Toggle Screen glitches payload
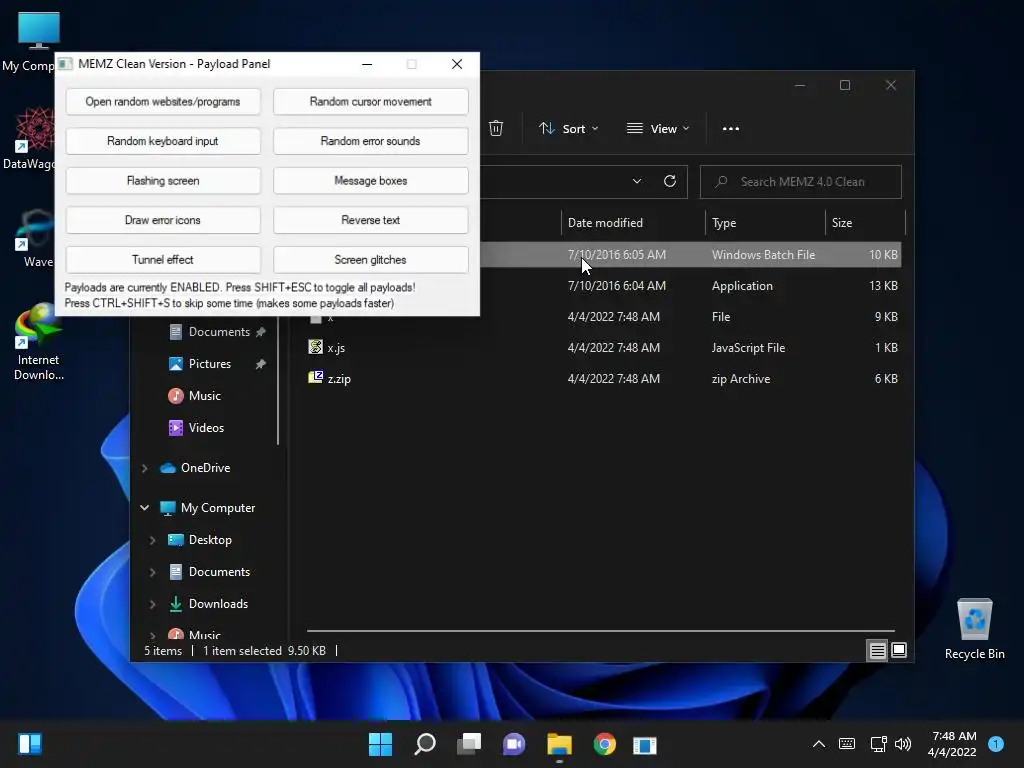The width and height of the screenshot is (1024, 768). pyautogui.click(x=370, y=260)
